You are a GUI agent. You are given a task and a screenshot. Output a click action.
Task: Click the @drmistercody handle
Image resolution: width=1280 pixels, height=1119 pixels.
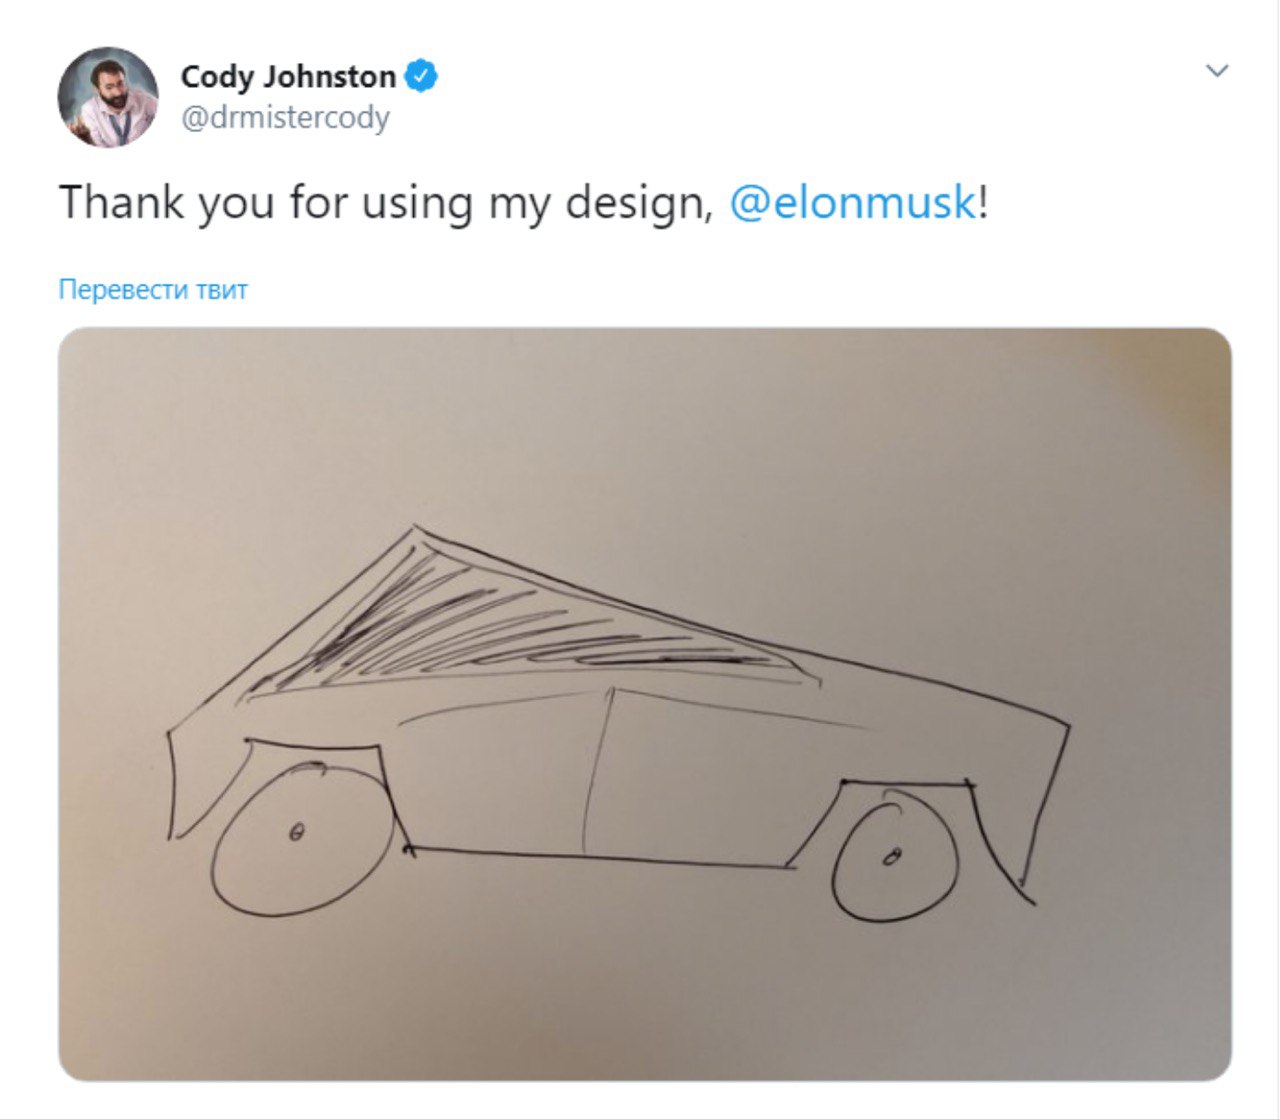(285, 118)
